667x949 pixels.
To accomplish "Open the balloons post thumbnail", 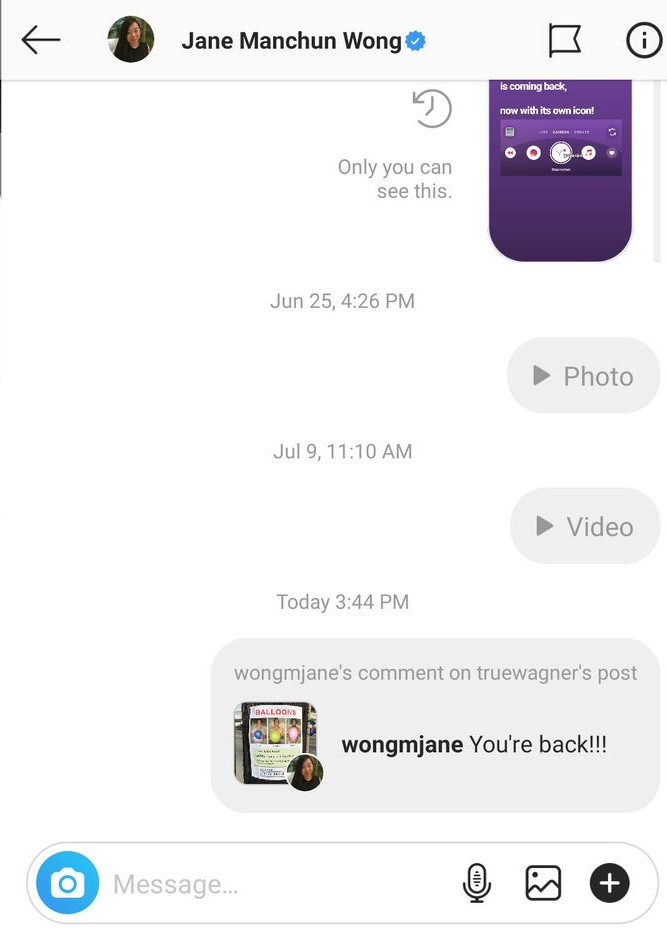I will point(275,743).
